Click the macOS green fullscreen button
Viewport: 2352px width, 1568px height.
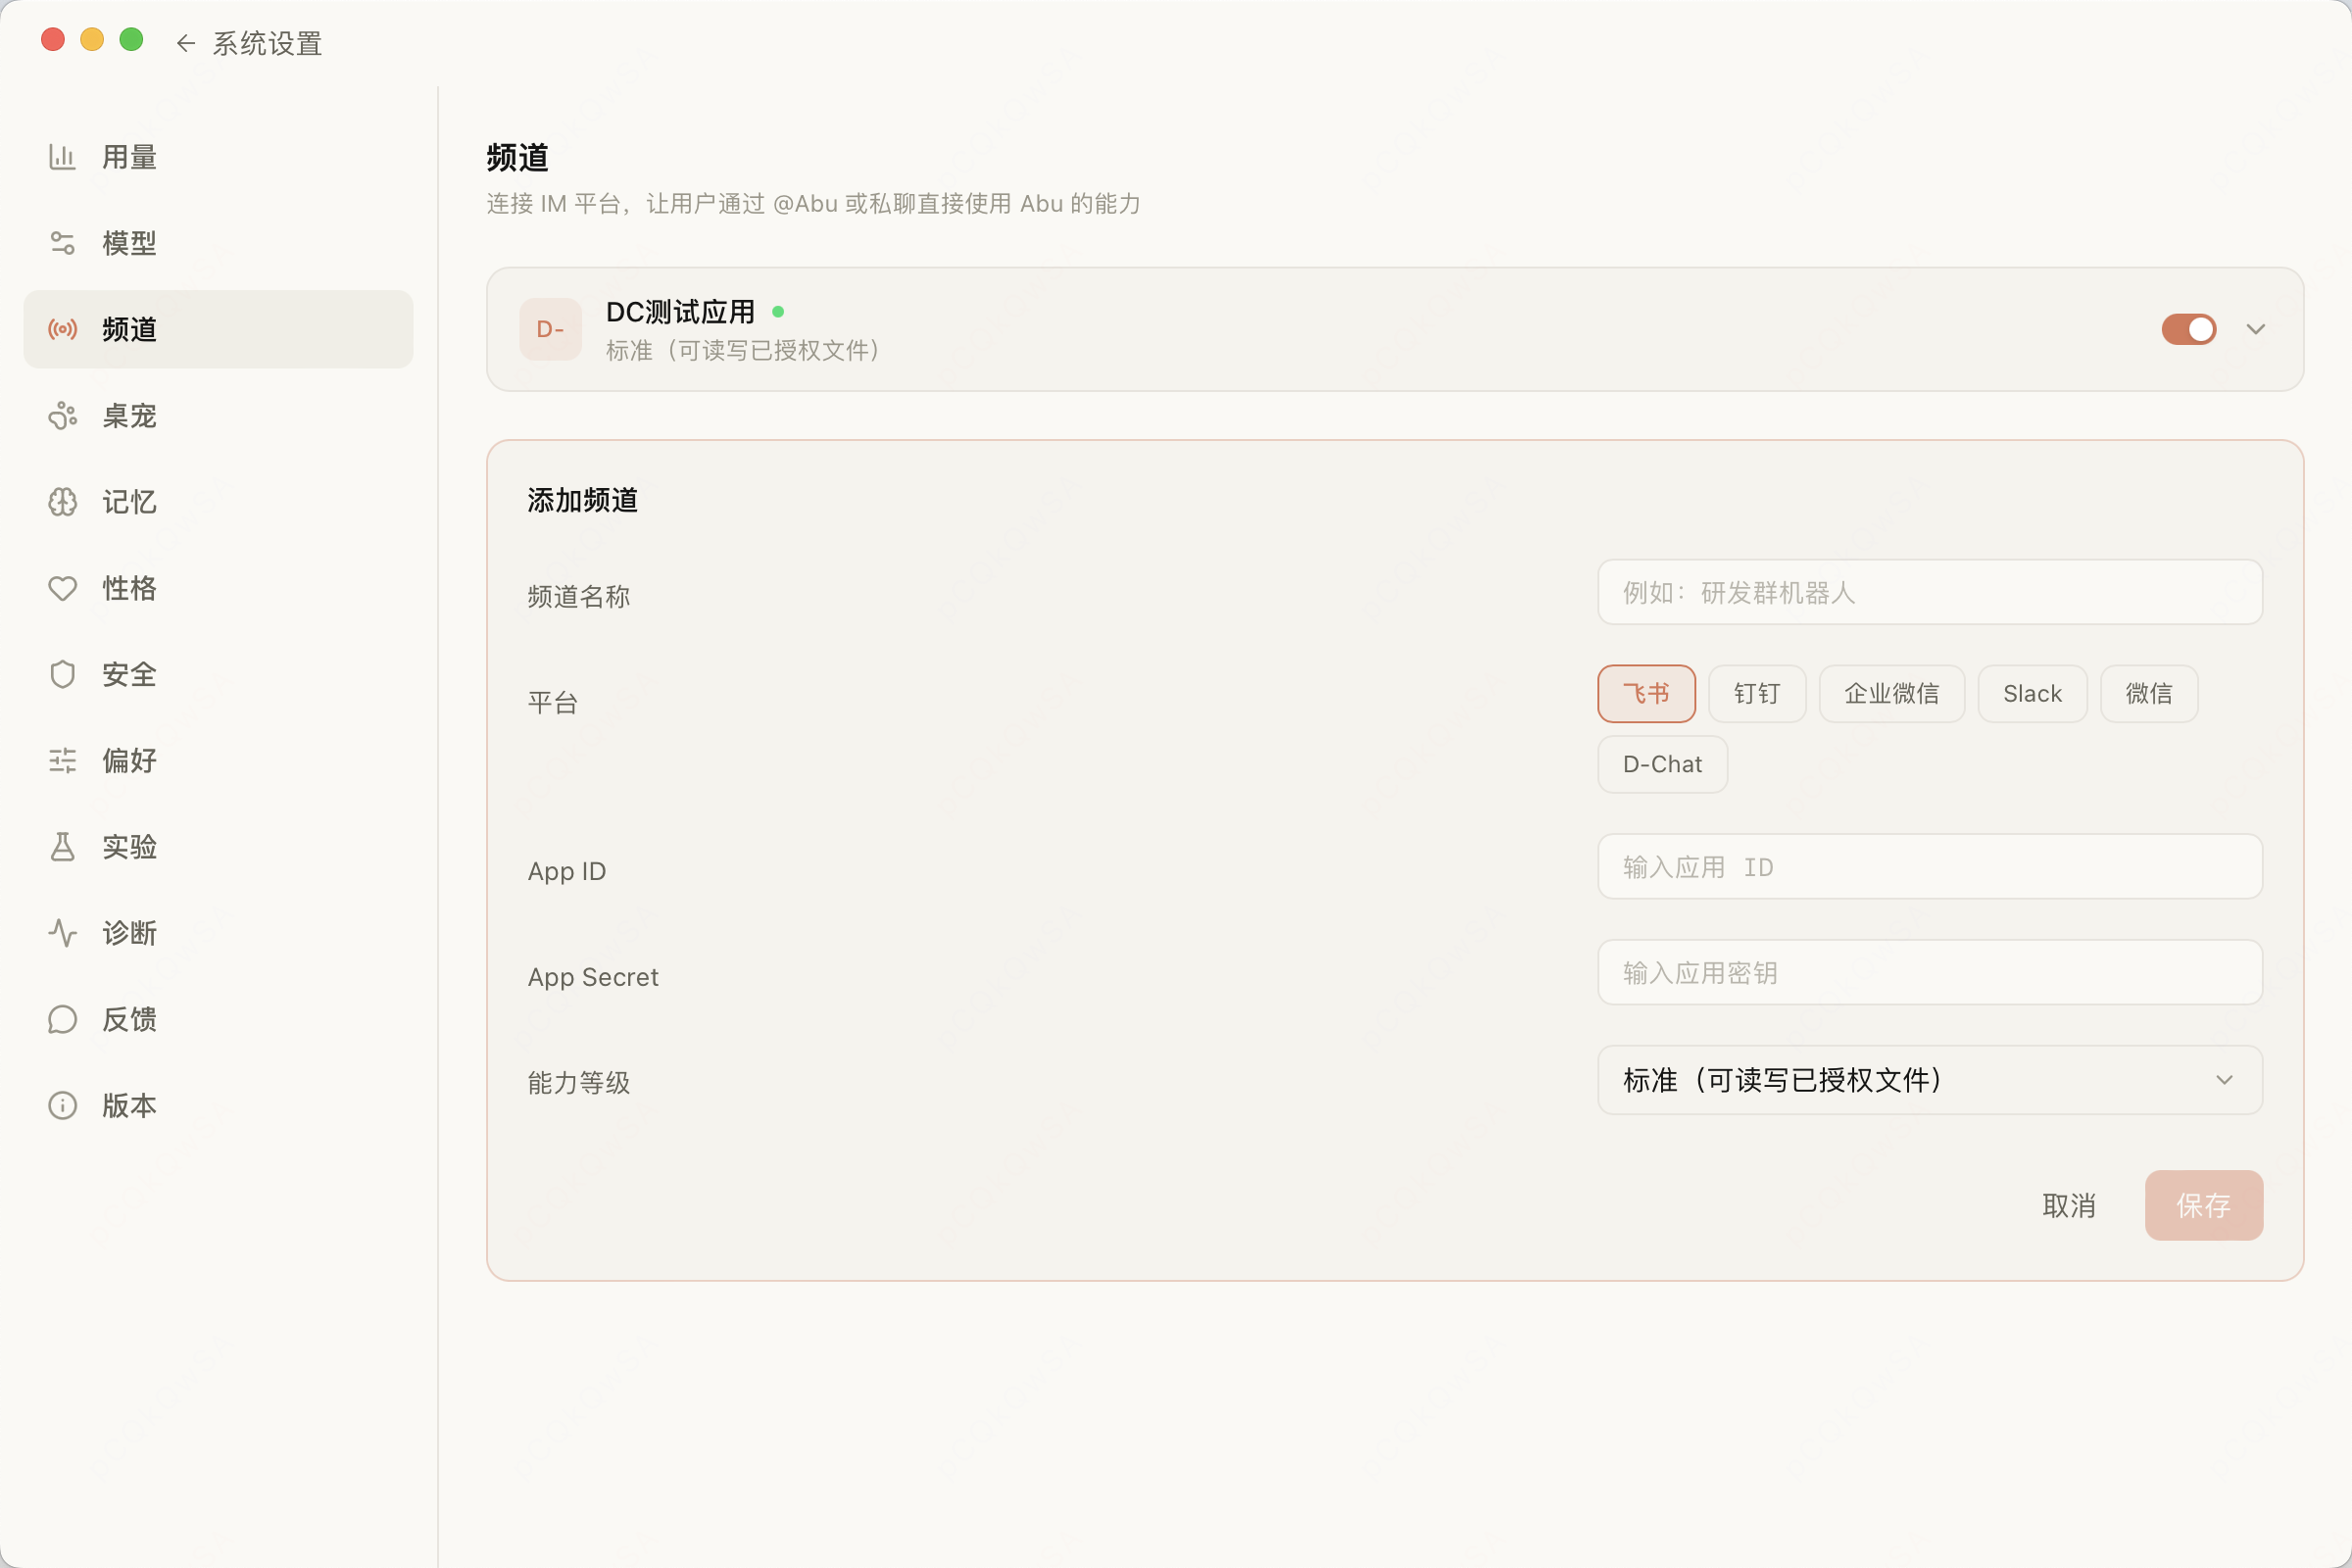(x=131, y=39)
